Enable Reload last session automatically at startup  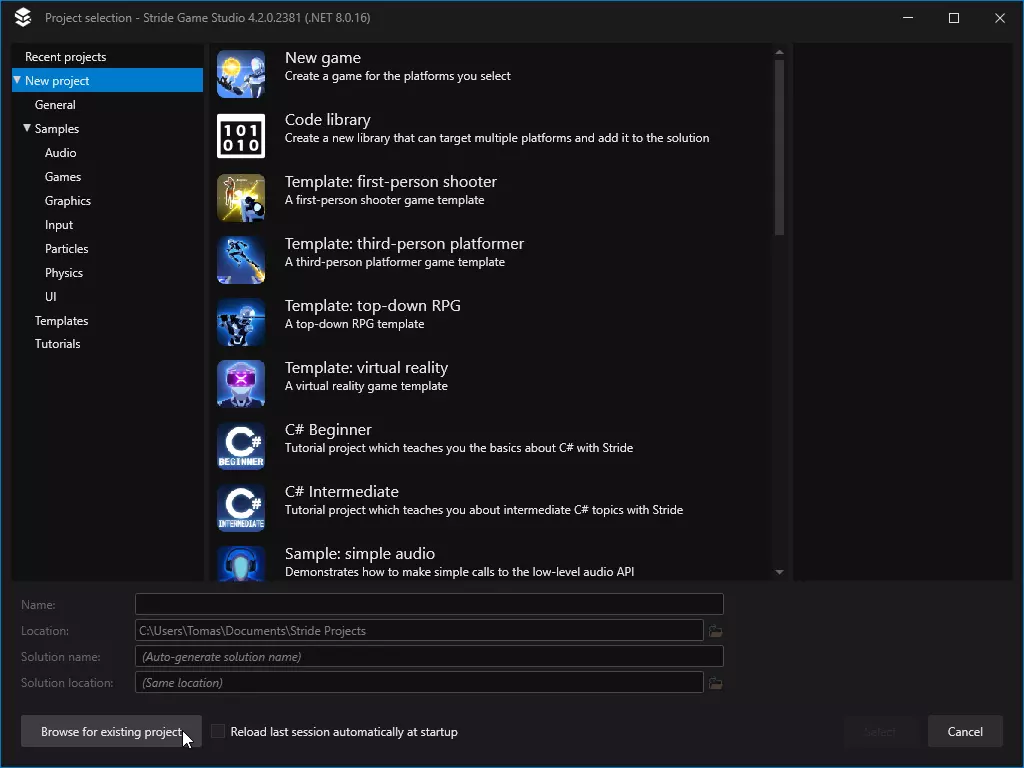click(x=218, y=731)
